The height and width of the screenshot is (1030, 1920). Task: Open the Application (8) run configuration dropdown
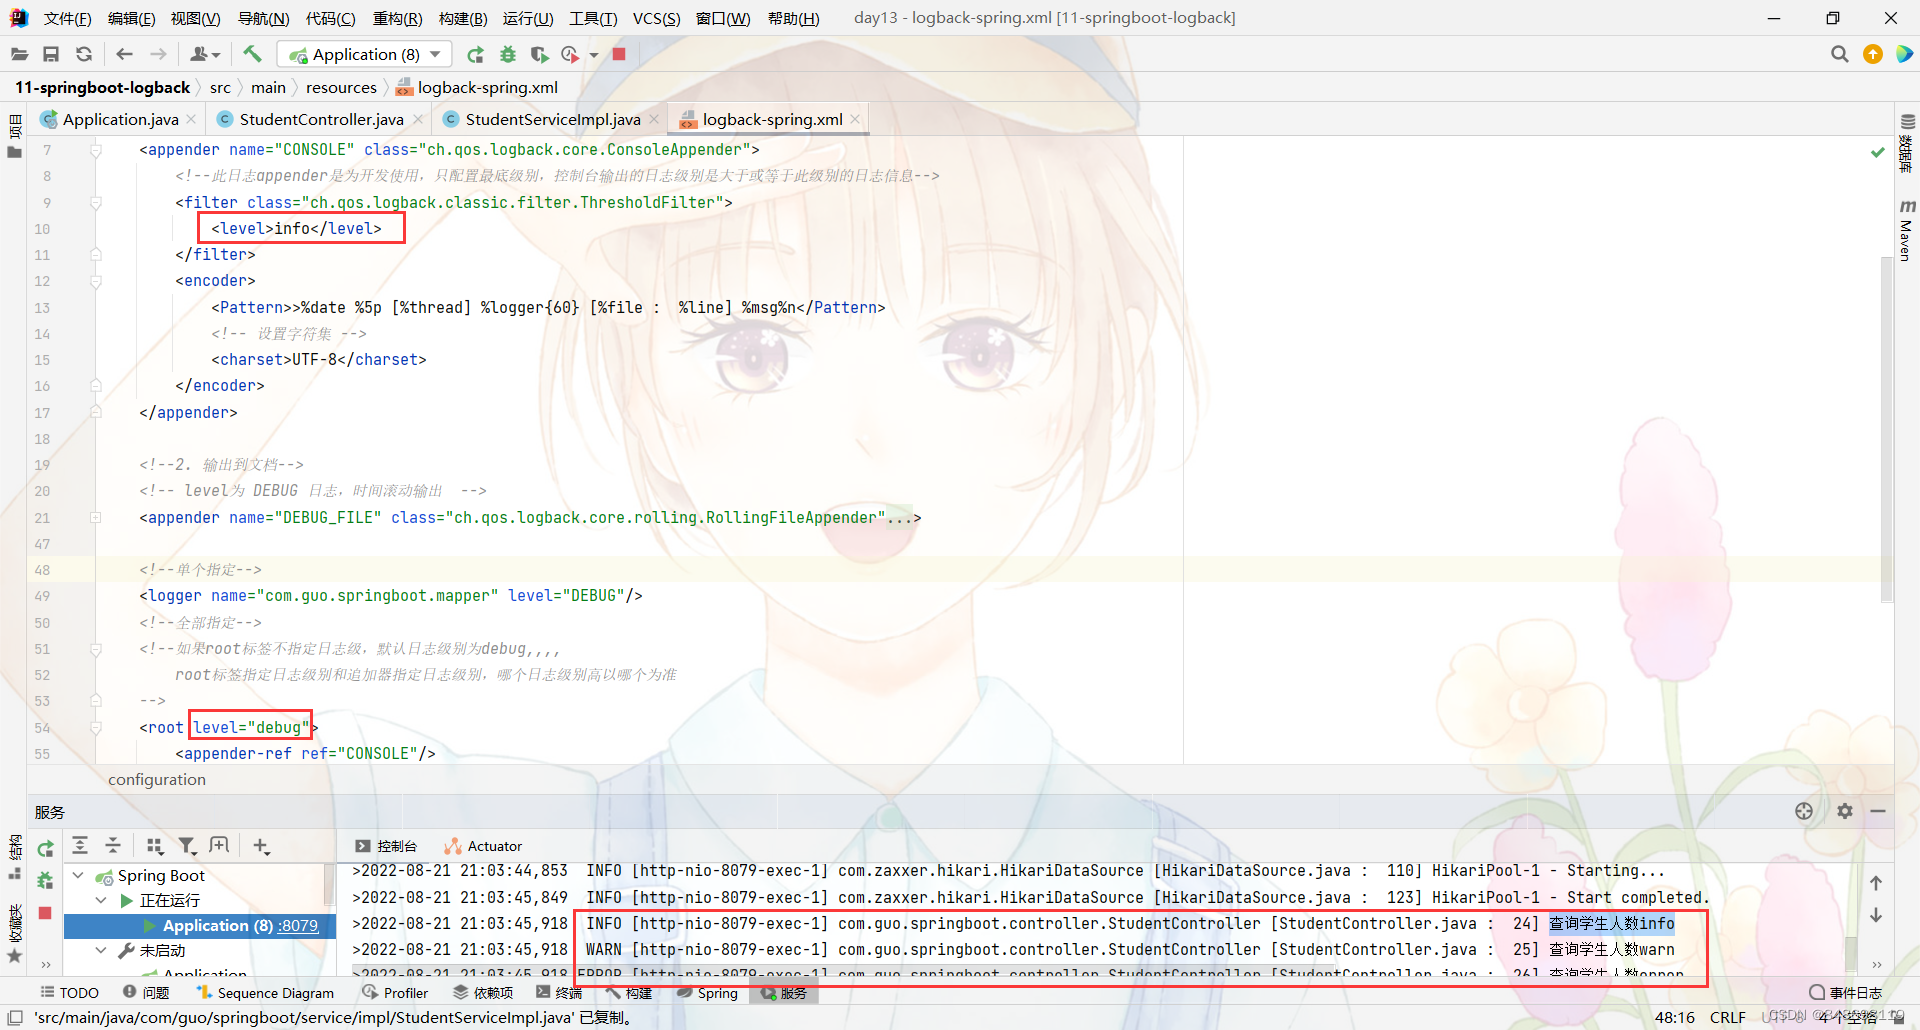[x=365, y=54]
